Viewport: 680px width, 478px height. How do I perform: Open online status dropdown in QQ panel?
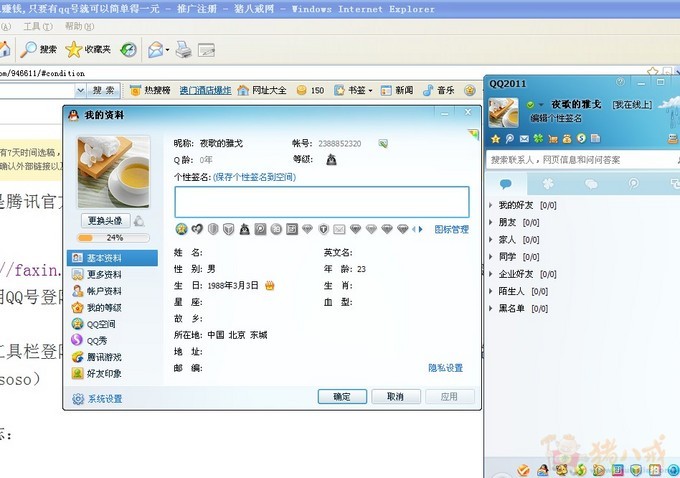[541, 105]
